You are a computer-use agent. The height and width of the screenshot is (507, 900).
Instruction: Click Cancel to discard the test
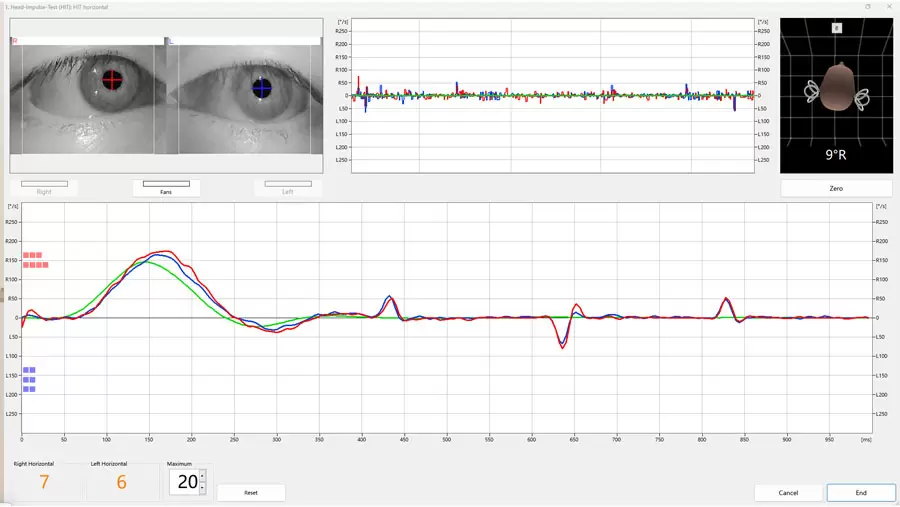788,492
